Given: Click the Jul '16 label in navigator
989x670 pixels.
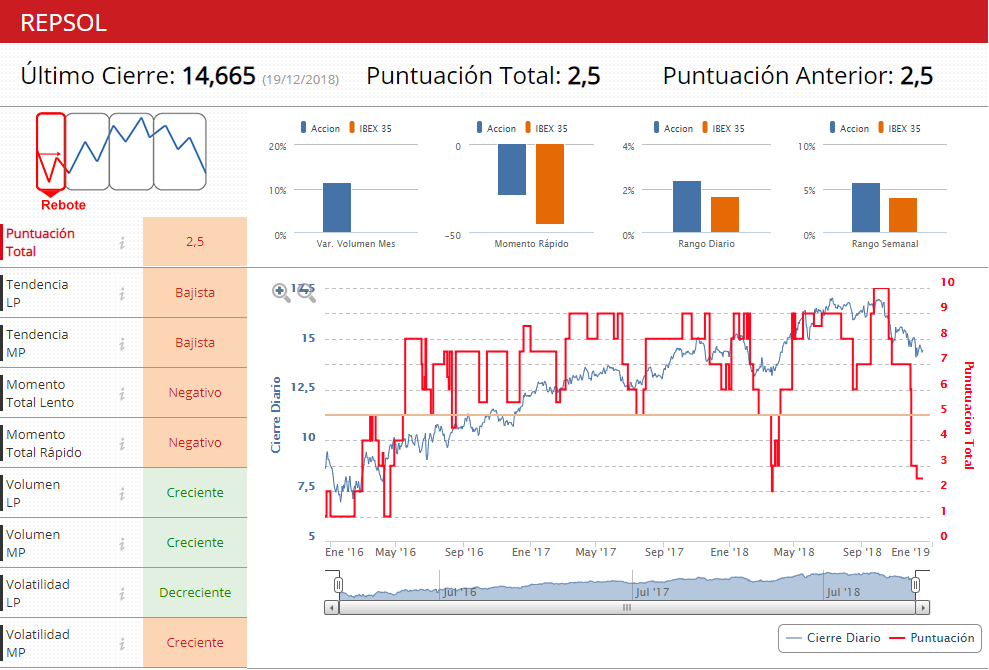Looking at the screenshot, I should coord(459,592).
